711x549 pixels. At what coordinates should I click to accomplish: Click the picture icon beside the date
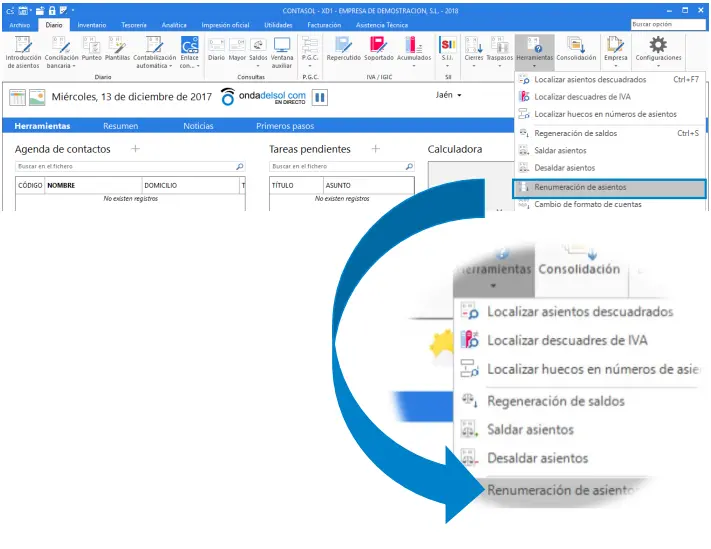(x=37, y=97)
